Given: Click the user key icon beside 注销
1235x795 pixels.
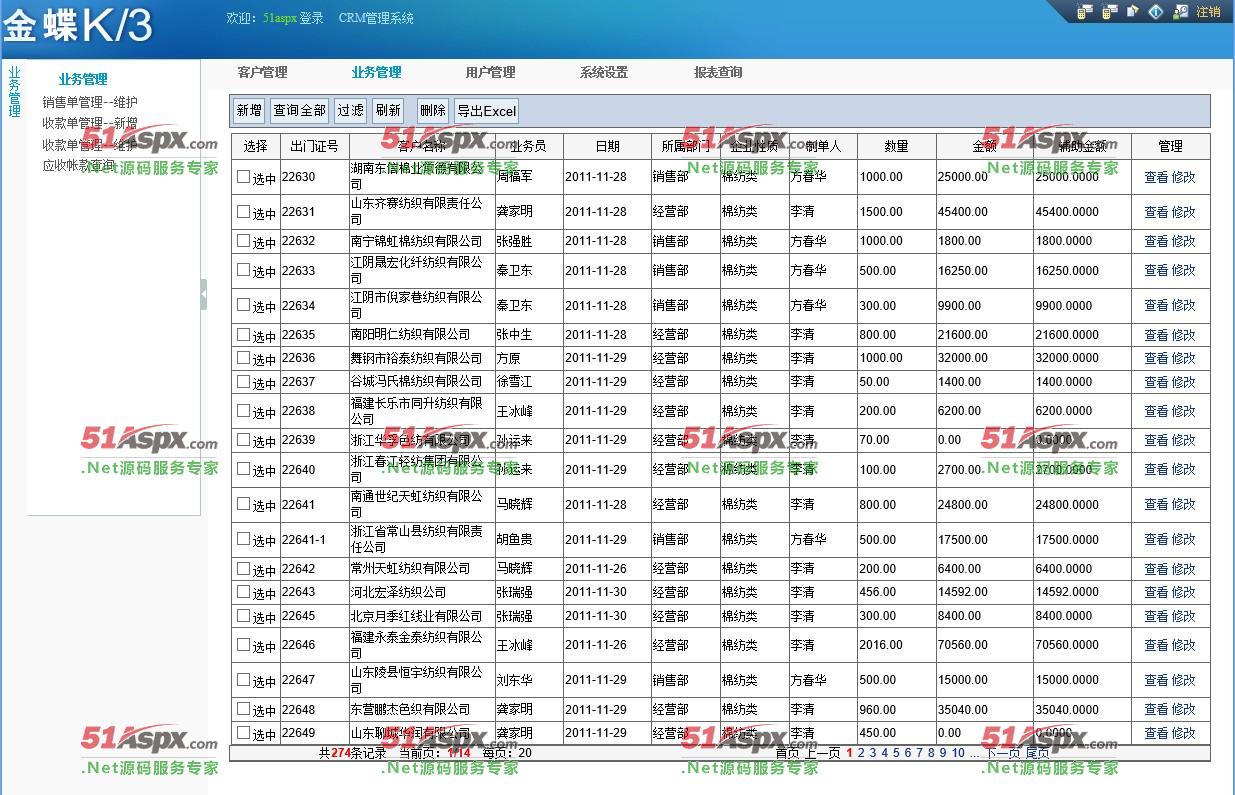Looking at the screenshot, I should coord(1180,12).
